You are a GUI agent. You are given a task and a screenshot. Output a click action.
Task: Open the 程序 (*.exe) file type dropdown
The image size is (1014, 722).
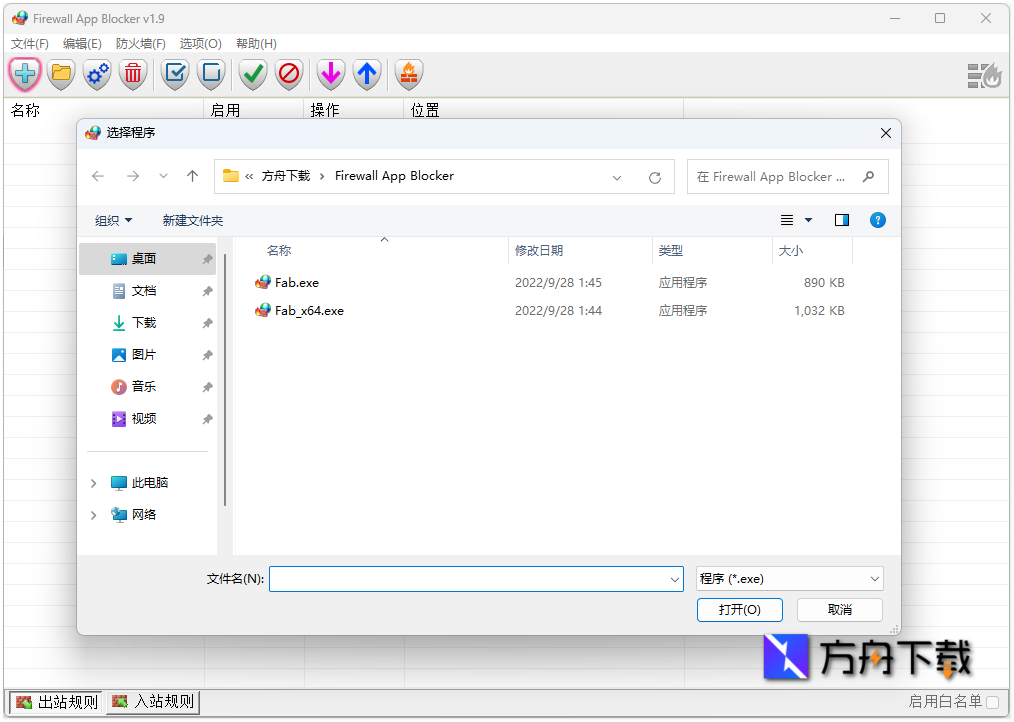pyautogui.click(x=790, y=579)
